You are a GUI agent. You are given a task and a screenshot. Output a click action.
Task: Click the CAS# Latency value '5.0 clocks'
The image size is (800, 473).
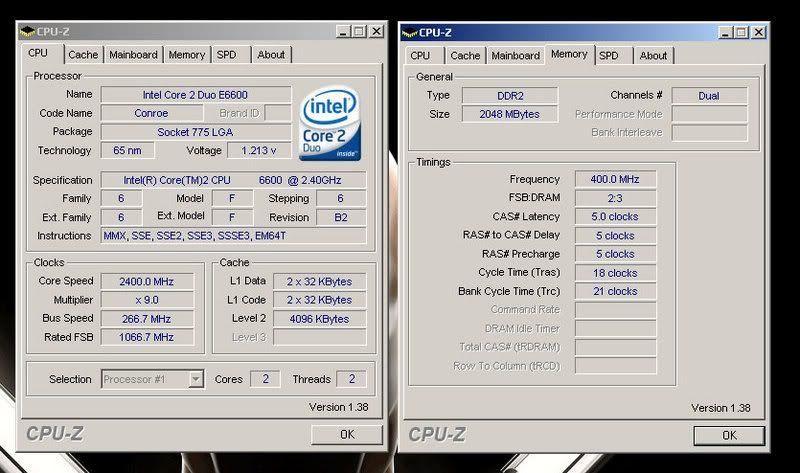(615, 217)
